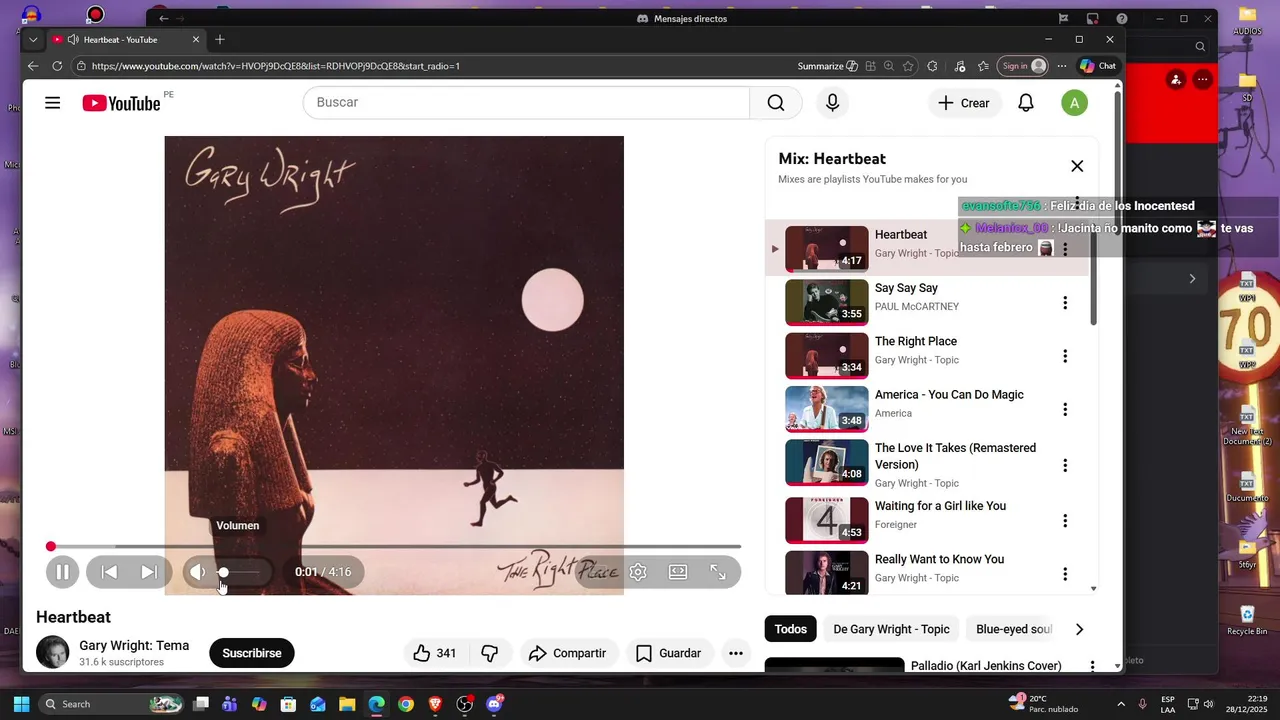Viewport: 1280px width, 720px height.
Task: Select Waiting for a Girl like You title
Action: 940,506
